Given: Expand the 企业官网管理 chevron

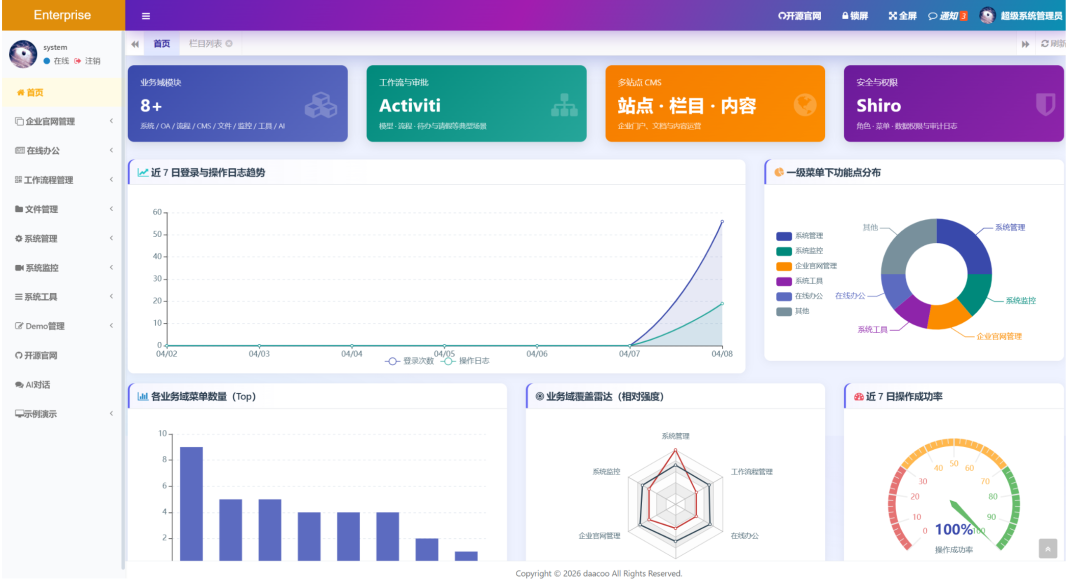Looking at the screenshot, I should [x=112, y=121].
